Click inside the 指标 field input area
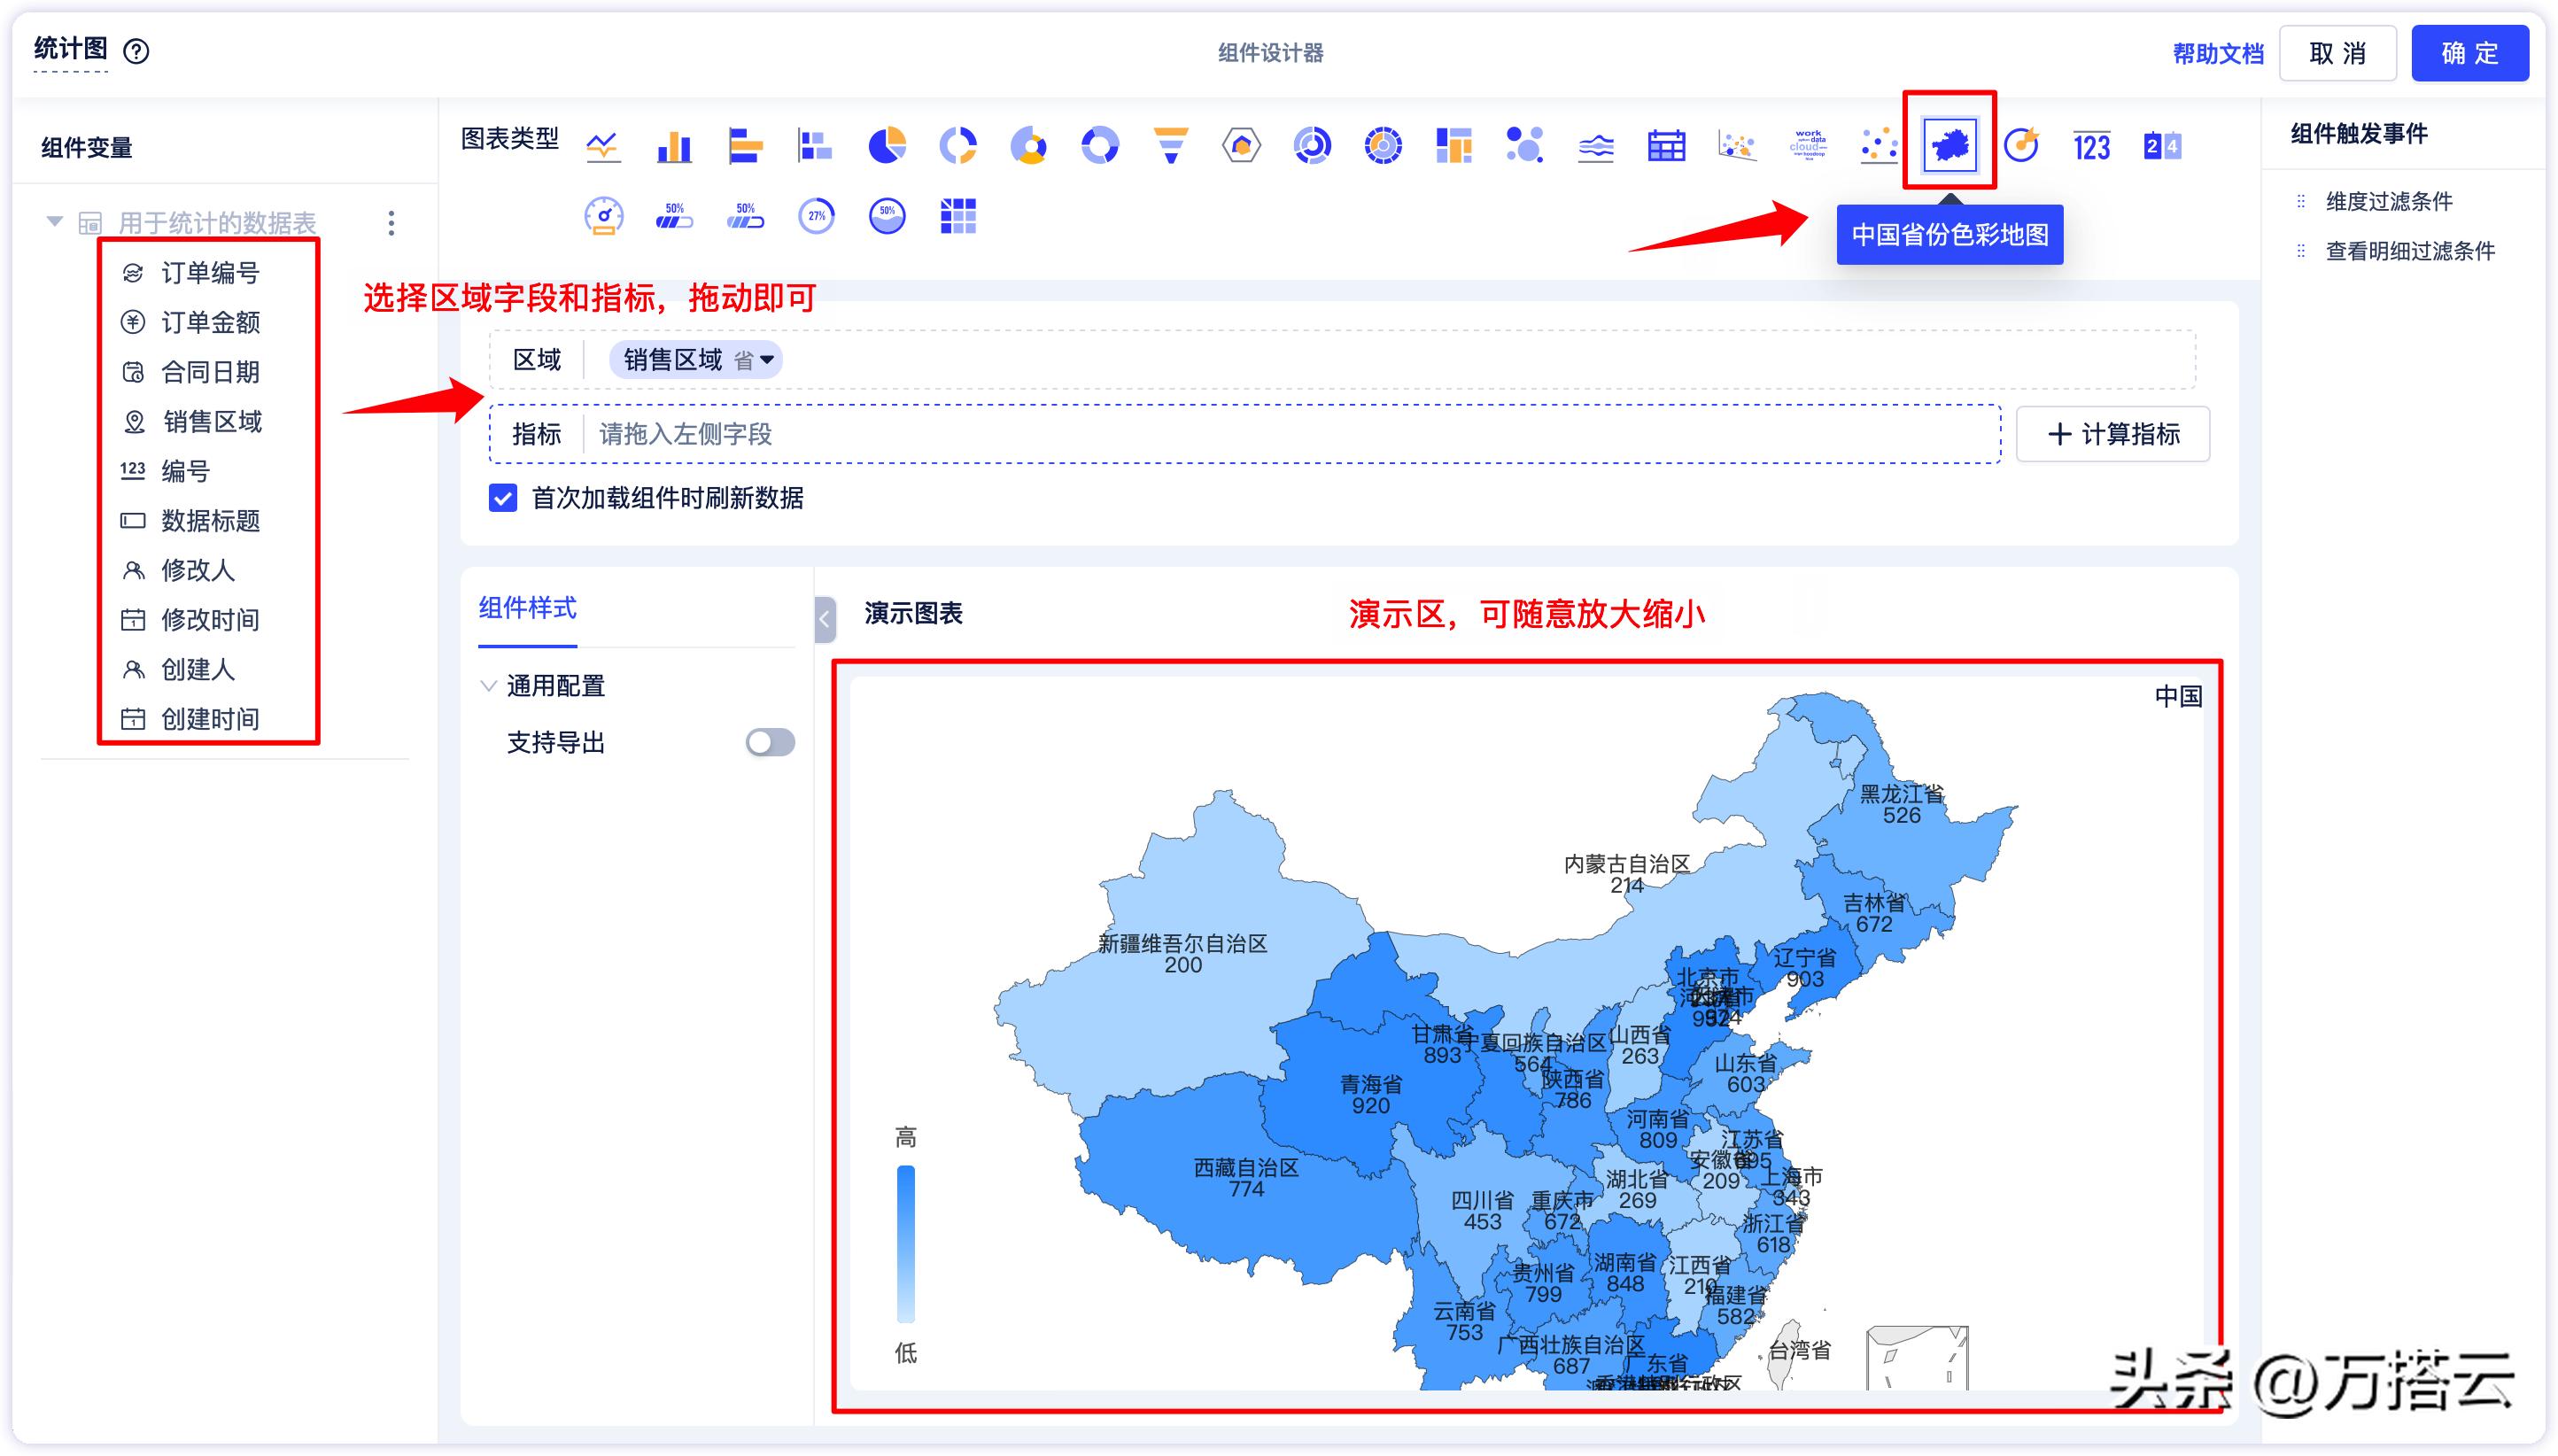 (1100, 434)
